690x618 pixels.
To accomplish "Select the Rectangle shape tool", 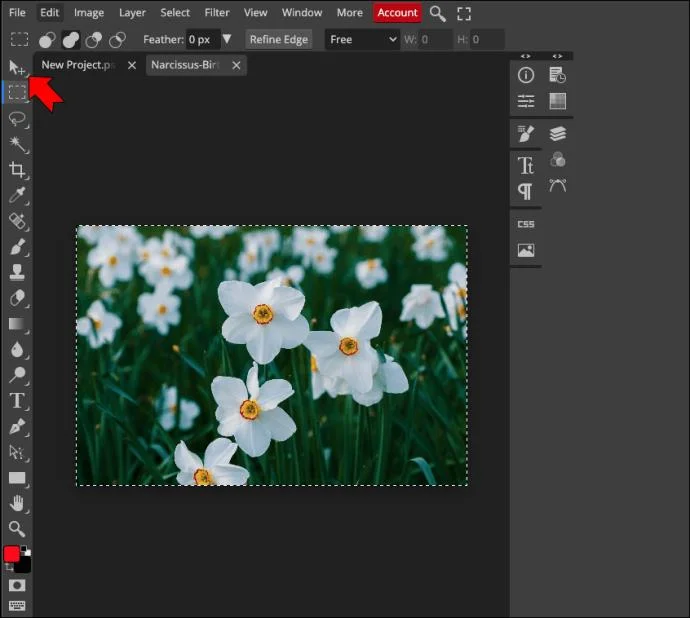I will (17, 478).
